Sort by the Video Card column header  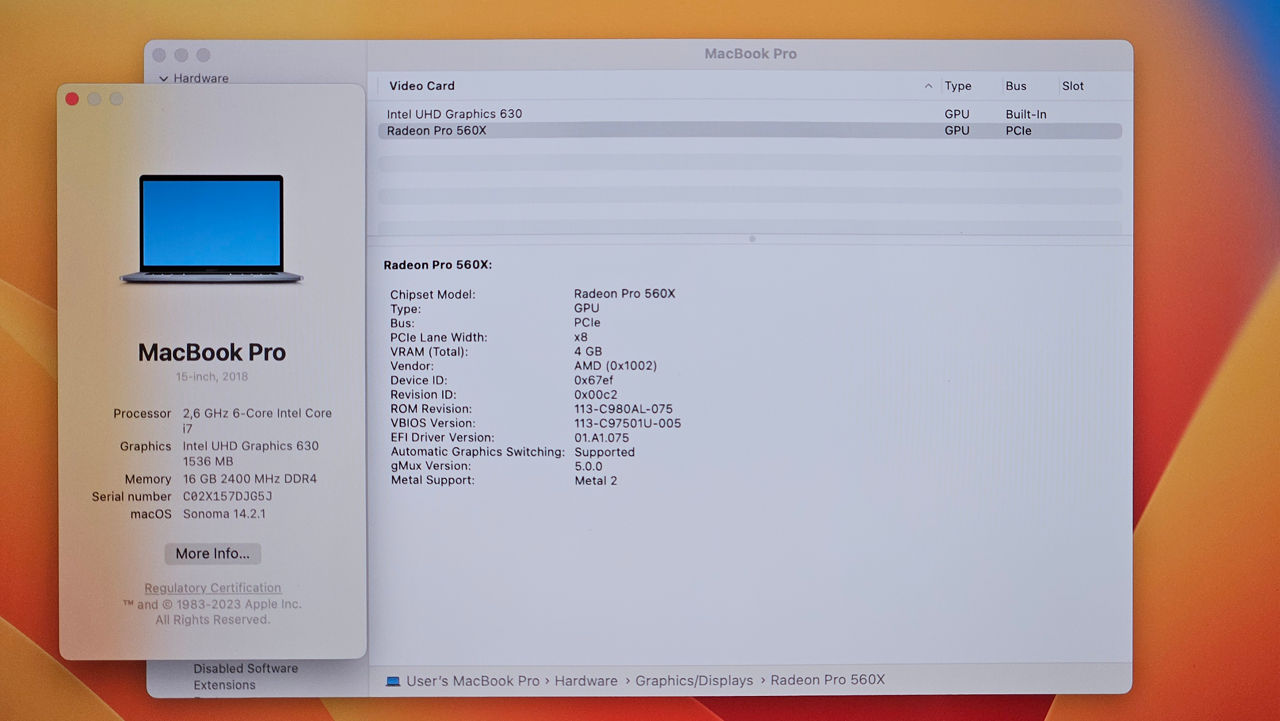tap(422, 86)
